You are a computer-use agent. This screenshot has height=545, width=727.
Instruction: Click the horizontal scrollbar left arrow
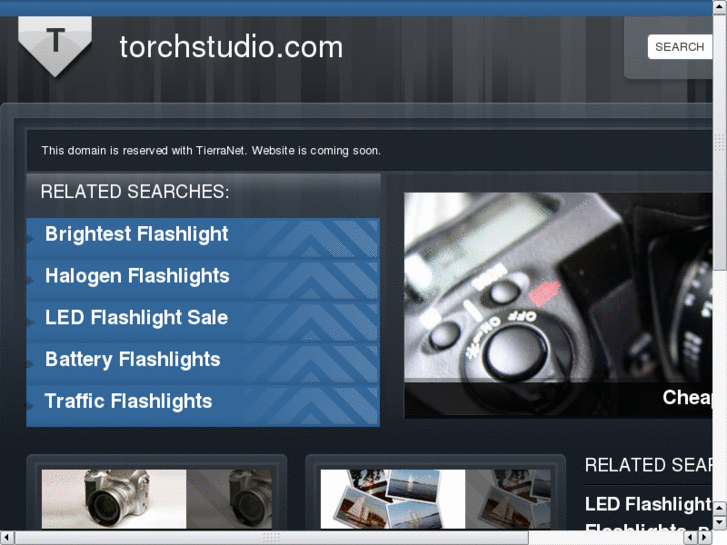(6, 538)
